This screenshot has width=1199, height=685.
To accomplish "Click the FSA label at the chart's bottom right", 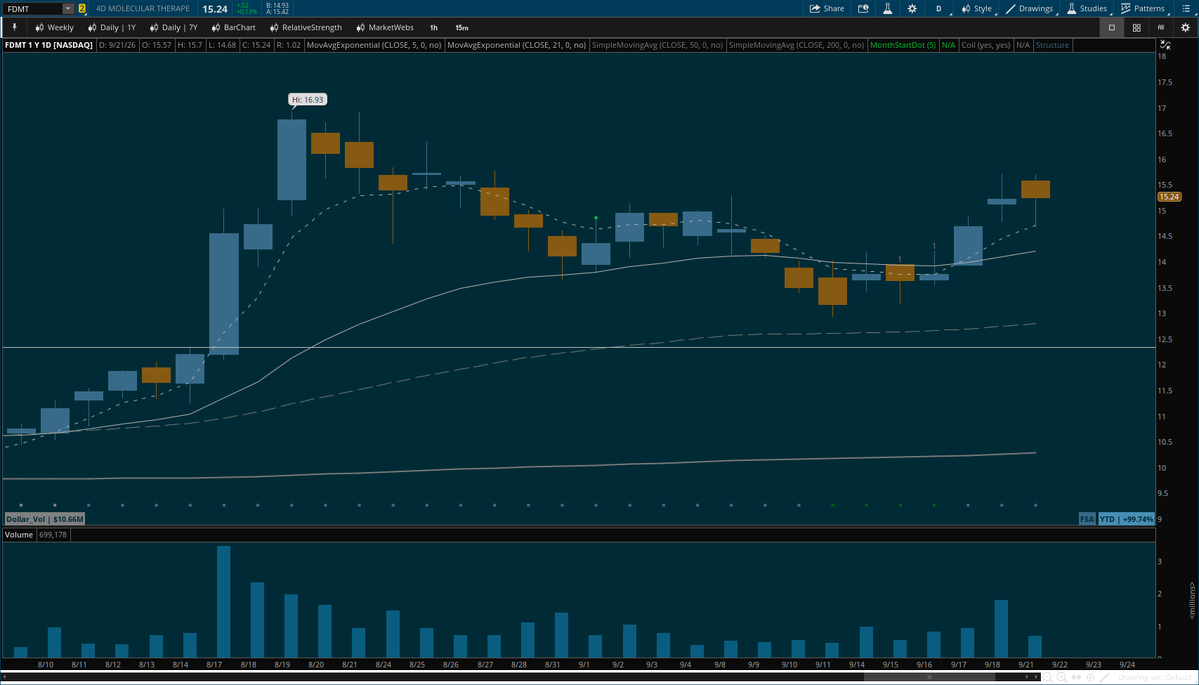I will (x=1087, y=519).
